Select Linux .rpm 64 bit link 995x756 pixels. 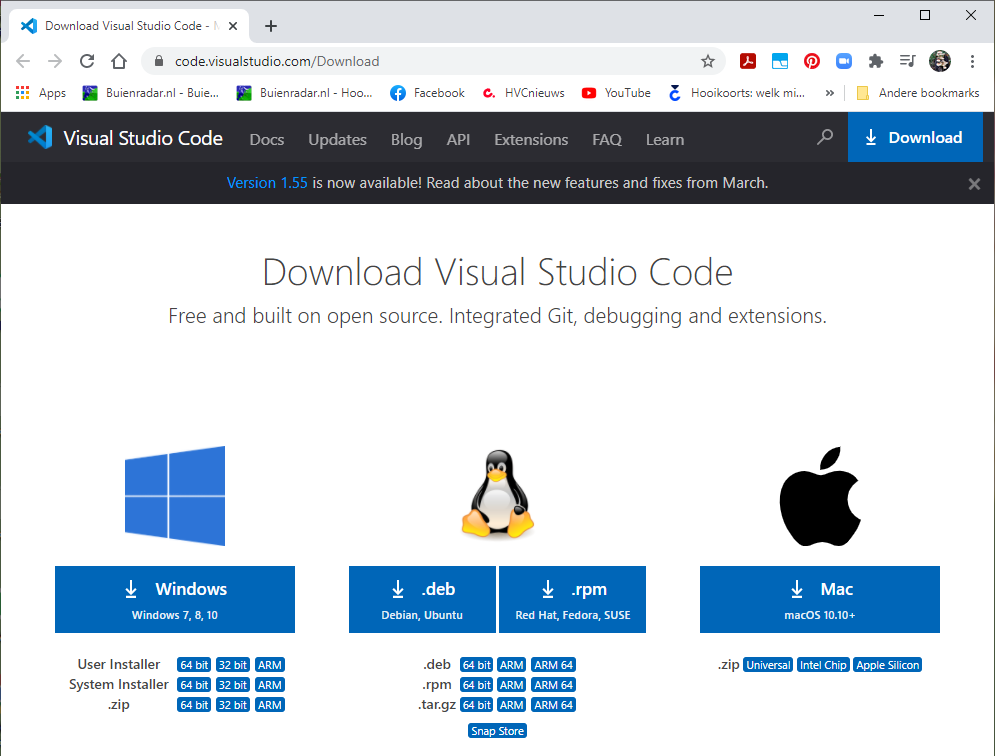[x=477, y=685]
